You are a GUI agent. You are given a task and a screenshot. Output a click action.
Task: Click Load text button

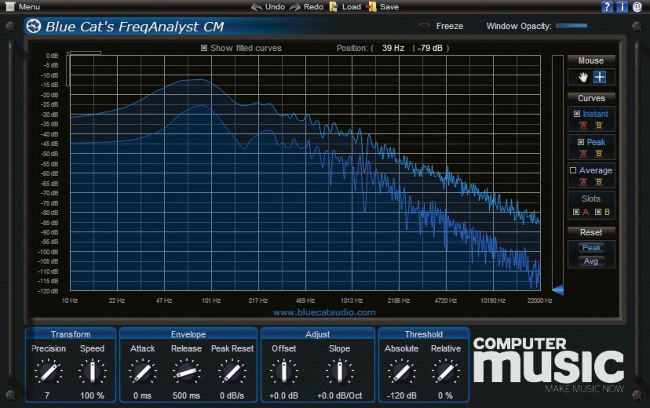pyautogui.click(x=352, y=7)
